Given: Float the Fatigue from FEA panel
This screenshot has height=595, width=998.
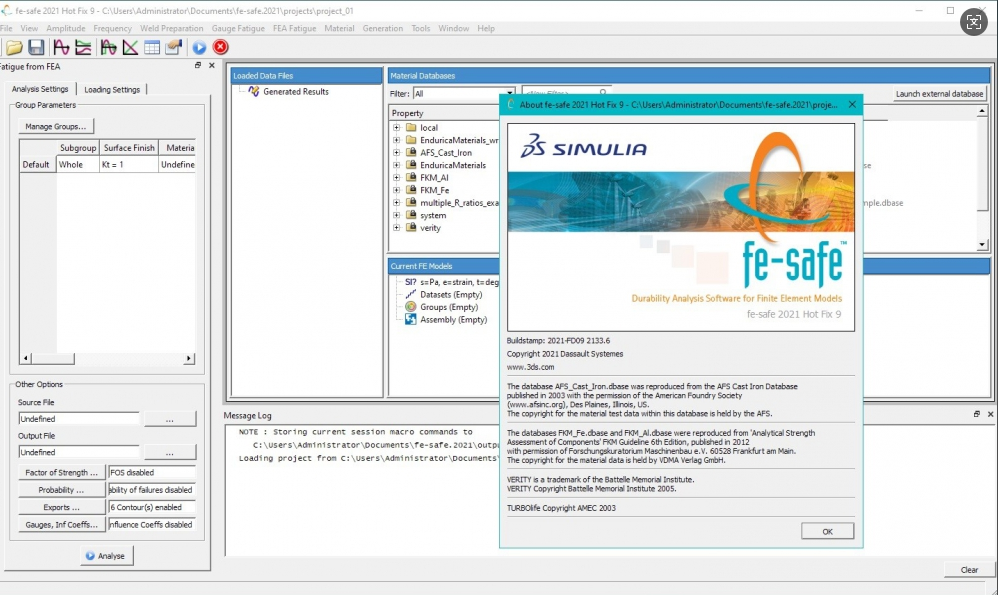Looking at the screenshot, I should click(x=198, y=66).
